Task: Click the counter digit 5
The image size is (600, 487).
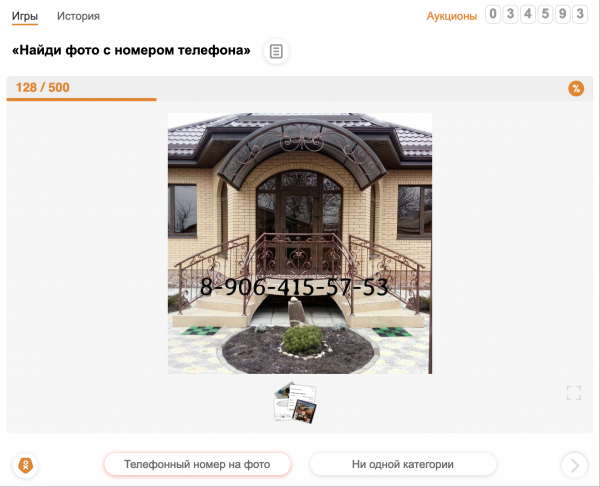Action: click(544, 14)
